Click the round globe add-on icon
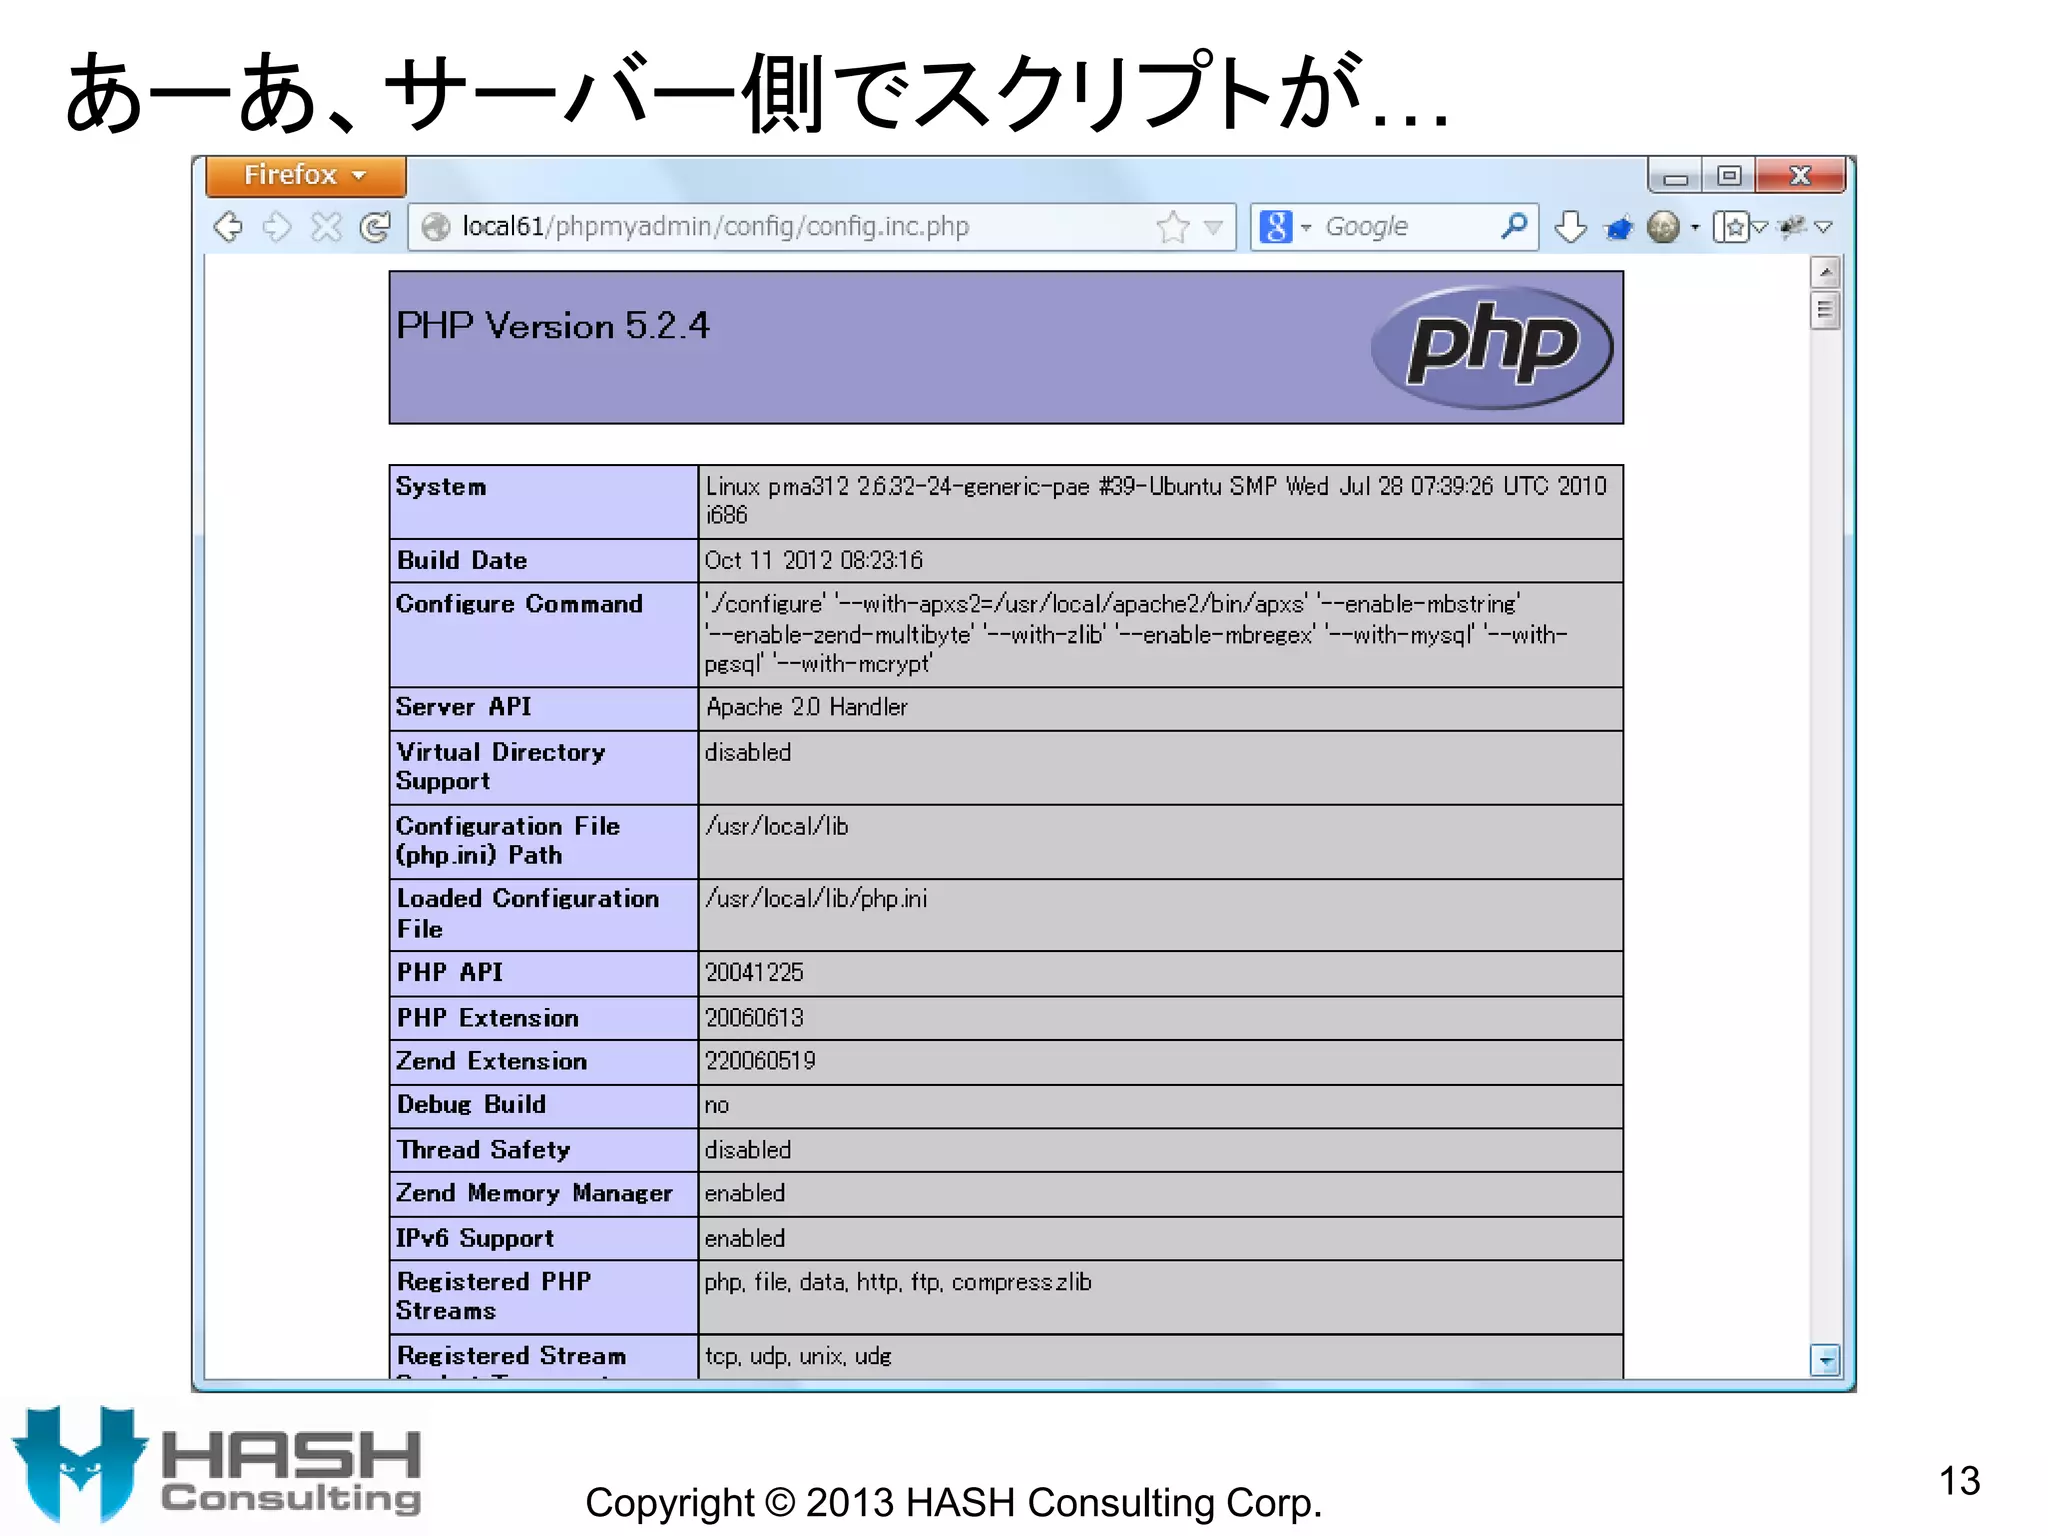The width and height of the screenshot is (2048, 1536). (1663, 227)
